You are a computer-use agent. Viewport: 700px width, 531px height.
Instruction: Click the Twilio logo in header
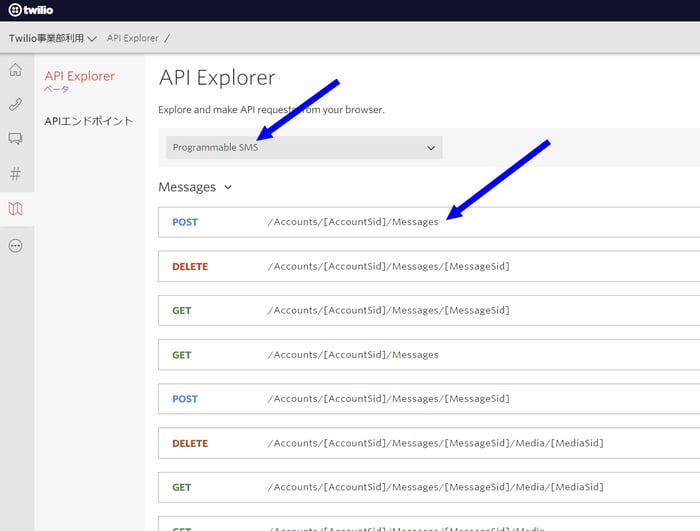[x=30, y=10]
